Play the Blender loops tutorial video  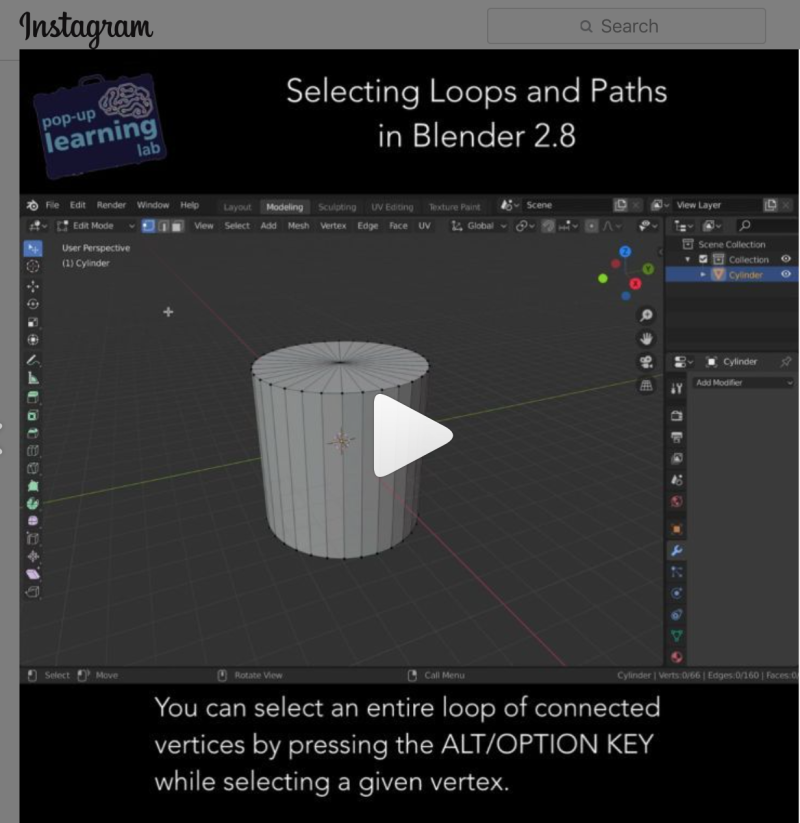tap(413, 435)
